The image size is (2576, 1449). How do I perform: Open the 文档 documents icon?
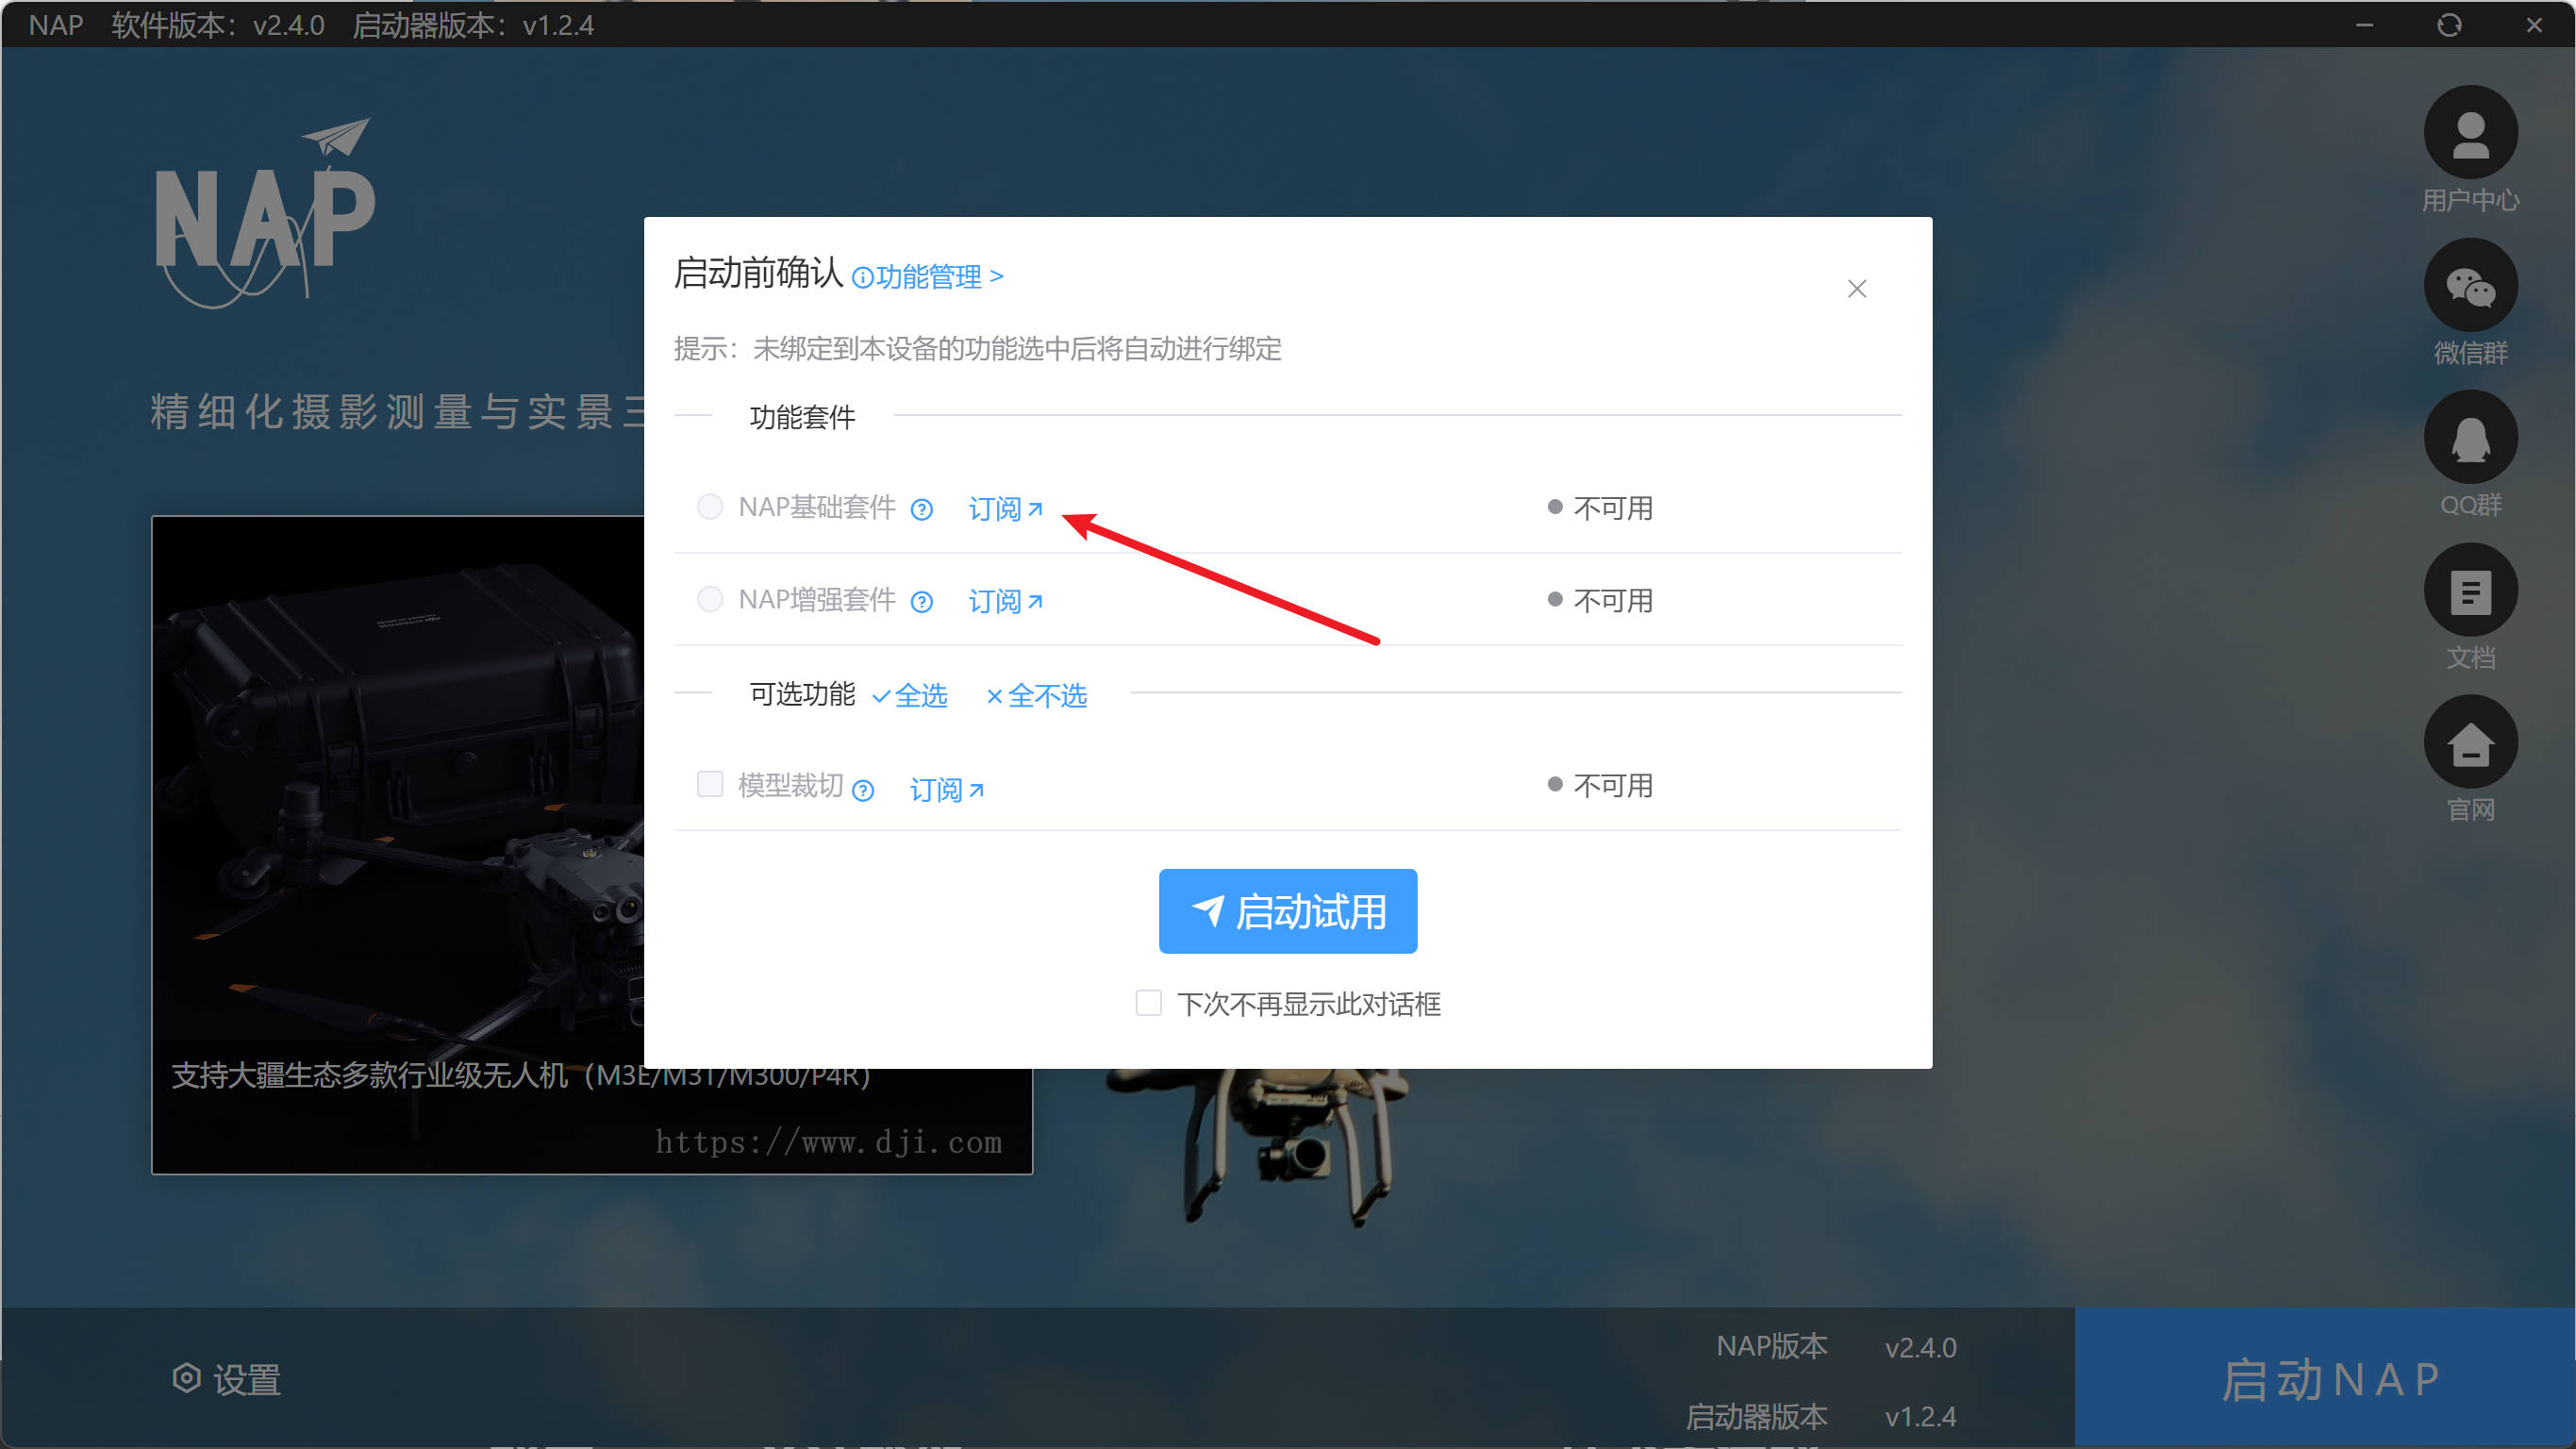pyautogui.click(x=2469, y=591)
